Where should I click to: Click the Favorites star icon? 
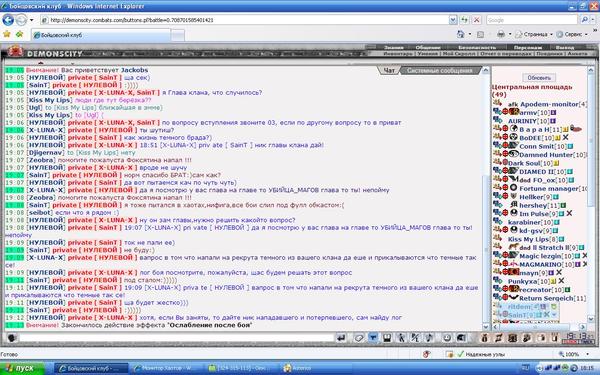coord(7,34)
